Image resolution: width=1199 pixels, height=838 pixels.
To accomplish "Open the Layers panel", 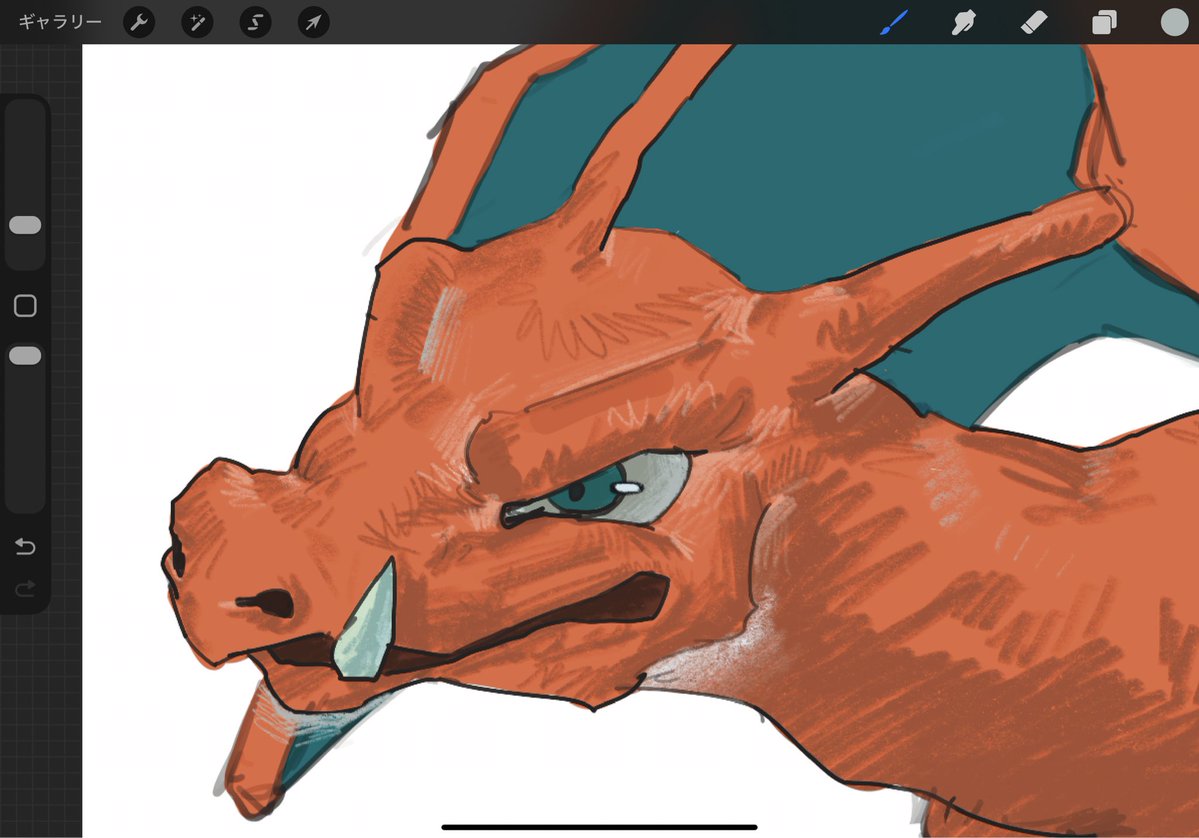I will [x=1104, y=23].
